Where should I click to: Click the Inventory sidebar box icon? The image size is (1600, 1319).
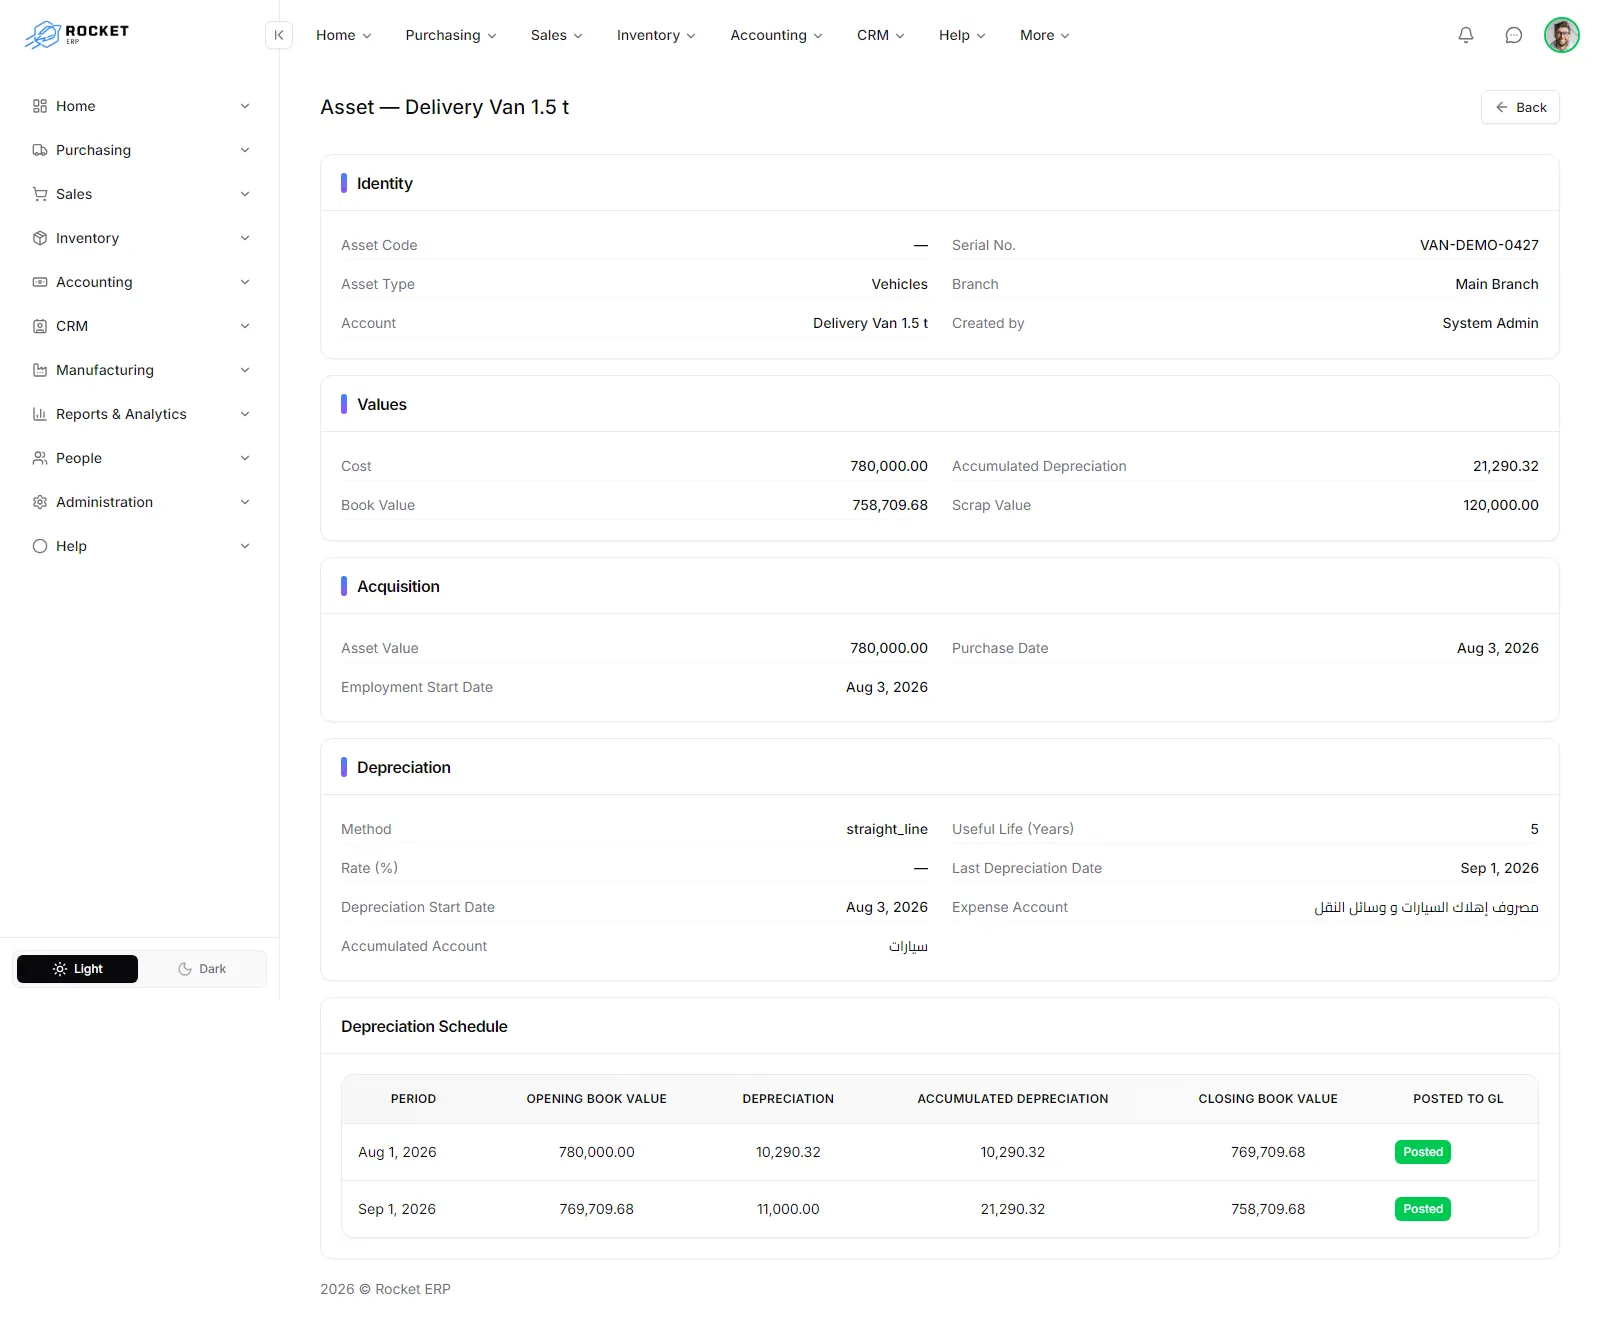tap(40, 238)
